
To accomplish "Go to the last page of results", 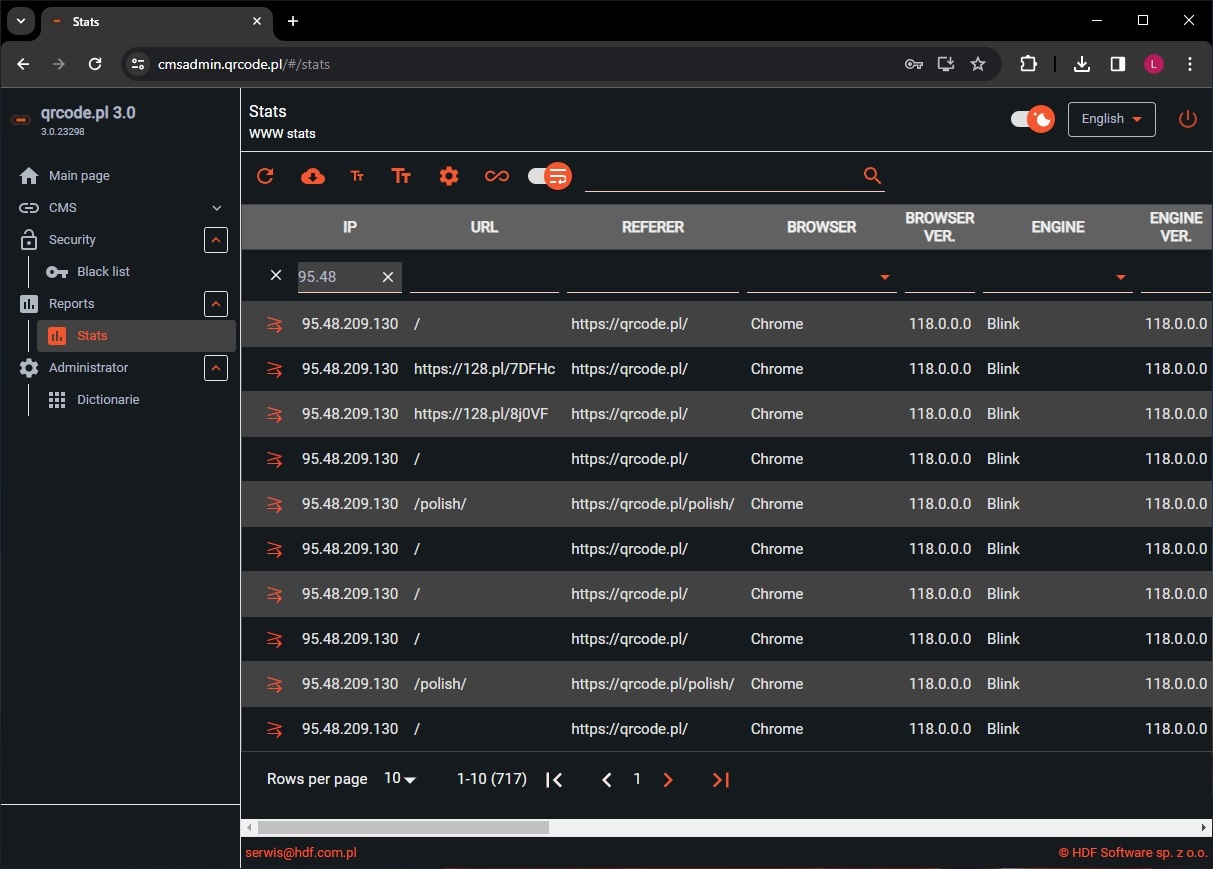I will click(x=720, y=779).
